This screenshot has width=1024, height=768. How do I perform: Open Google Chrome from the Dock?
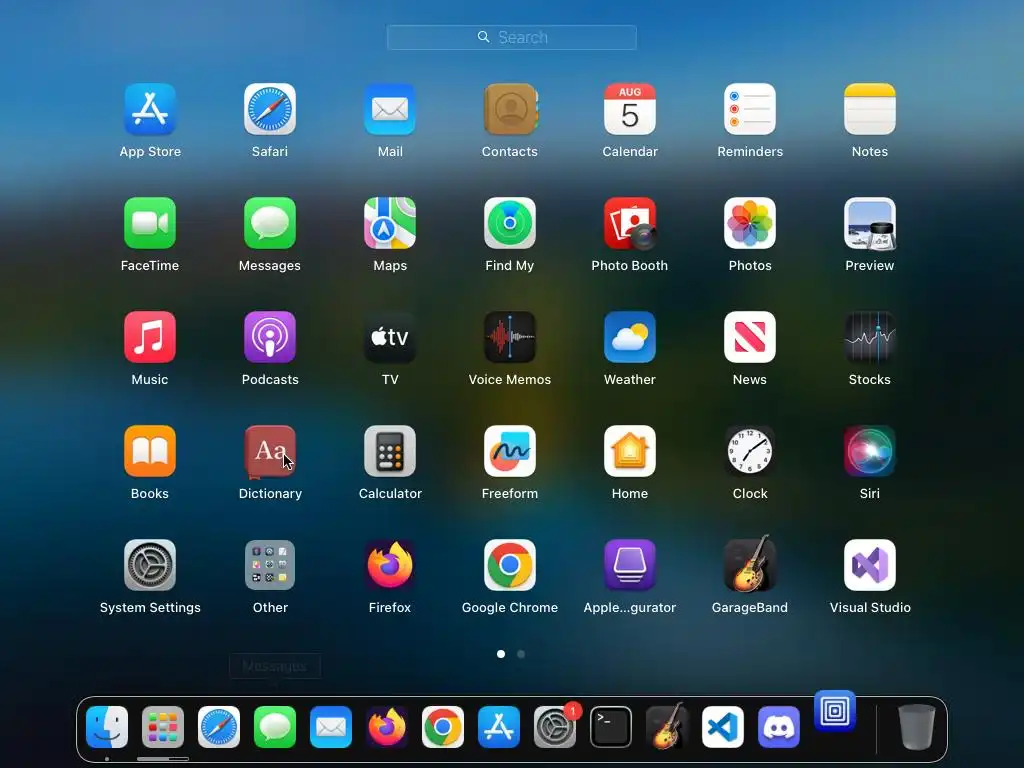pos(443,727)
